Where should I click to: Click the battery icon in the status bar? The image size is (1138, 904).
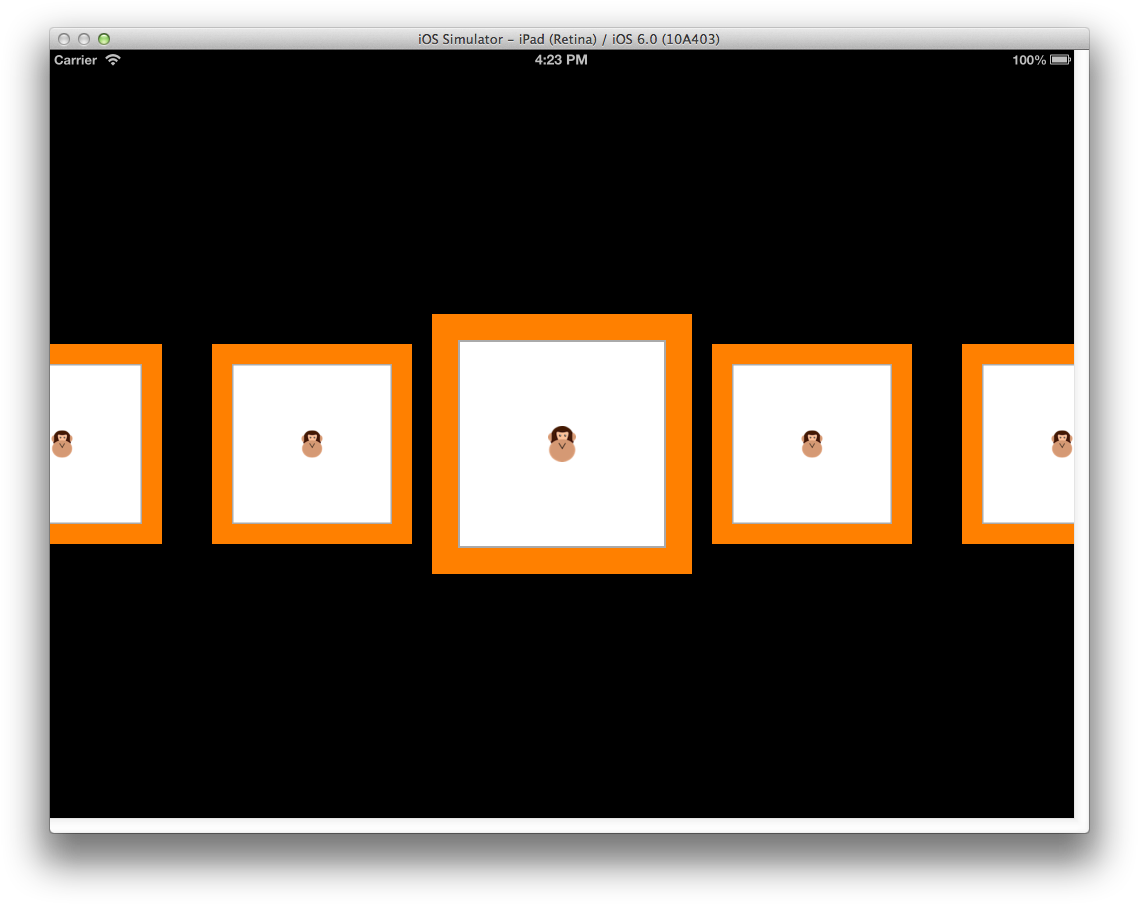pos(1060,60)
